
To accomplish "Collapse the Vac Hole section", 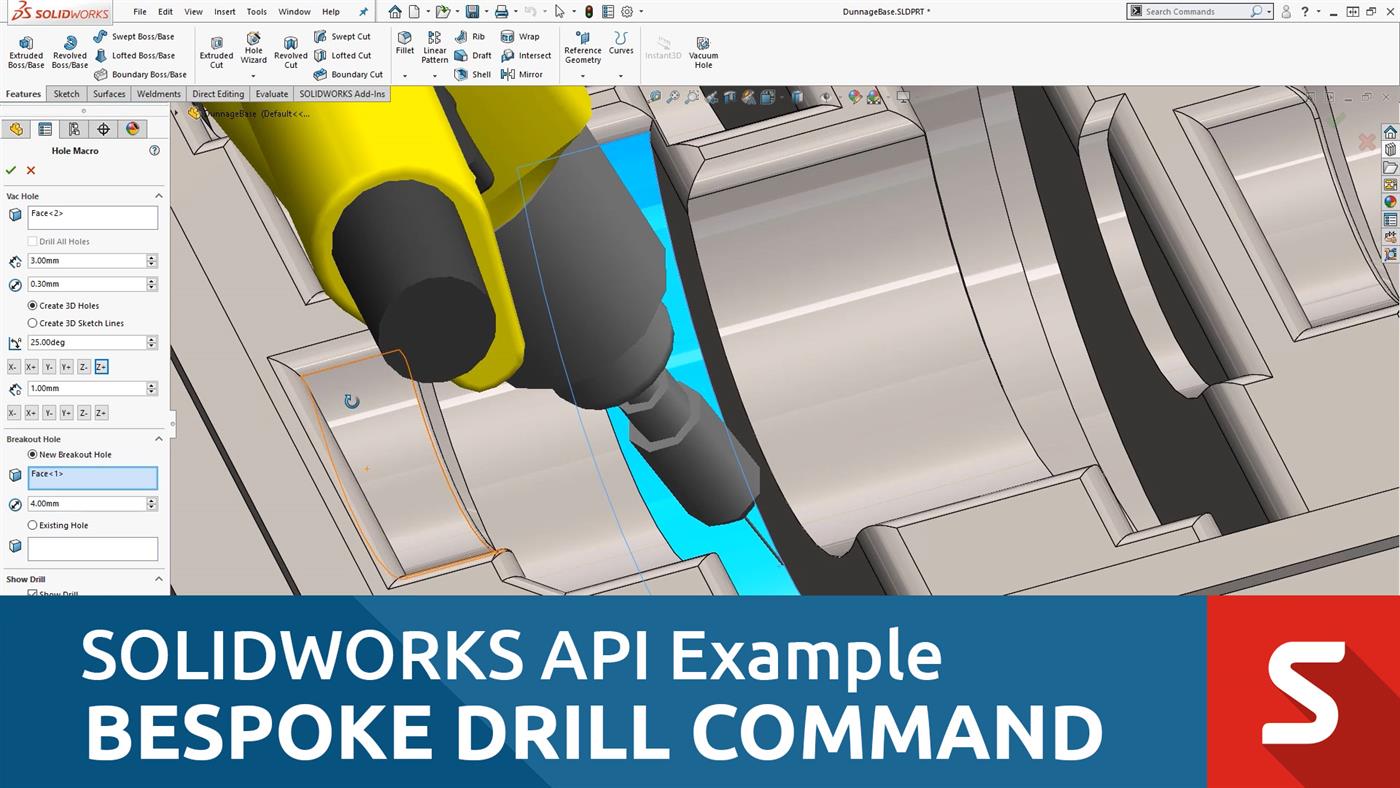I will (158, 196).
